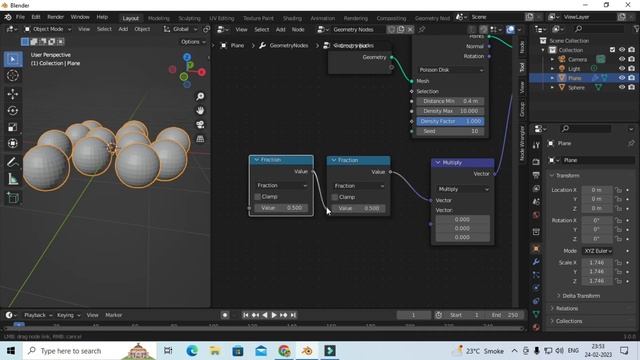Expand the Relations panel

coord(567,308)
